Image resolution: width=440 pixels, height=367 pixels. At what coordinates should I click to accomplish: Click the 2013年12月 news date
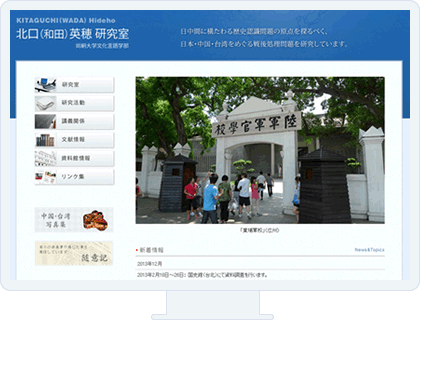coord(149,264)
